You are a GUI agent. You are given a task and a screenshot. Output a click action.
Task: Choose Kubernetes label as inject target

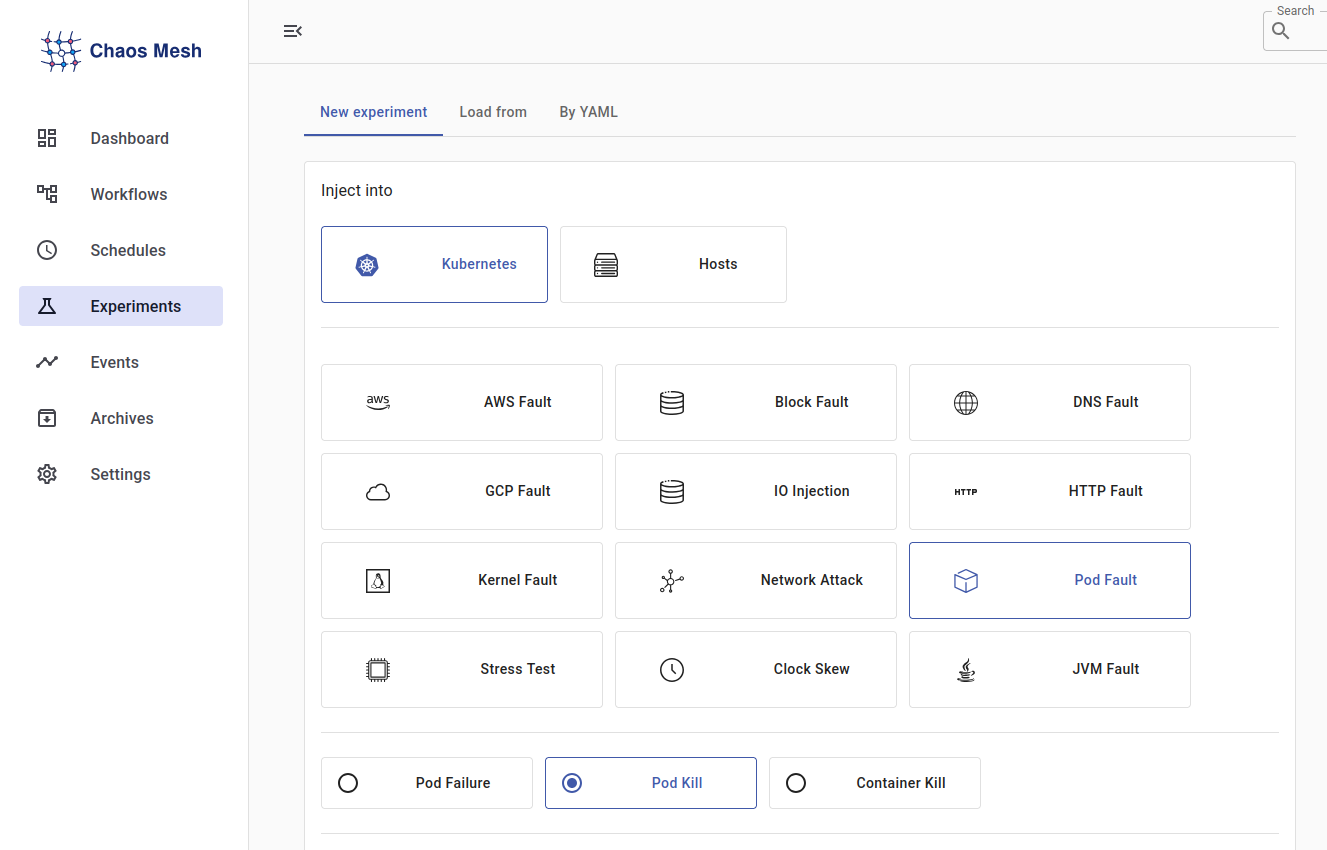[x=479, y=264]
